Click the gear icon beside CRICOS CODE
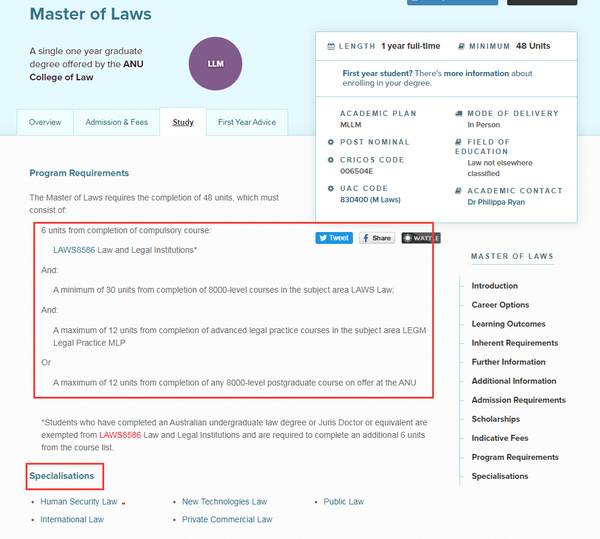Screen dimensions: 600x539 click(x=331, y=160)
